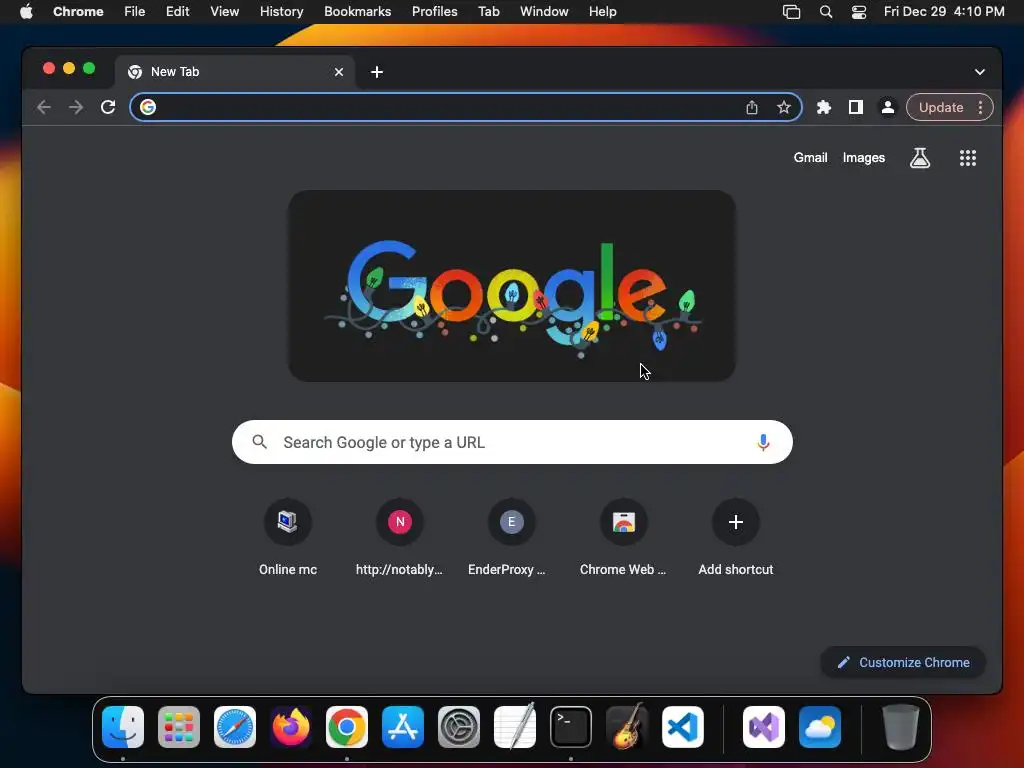Screen dimensions: 1024x768
Task: Open the File menu
Action: pos(135,11)
